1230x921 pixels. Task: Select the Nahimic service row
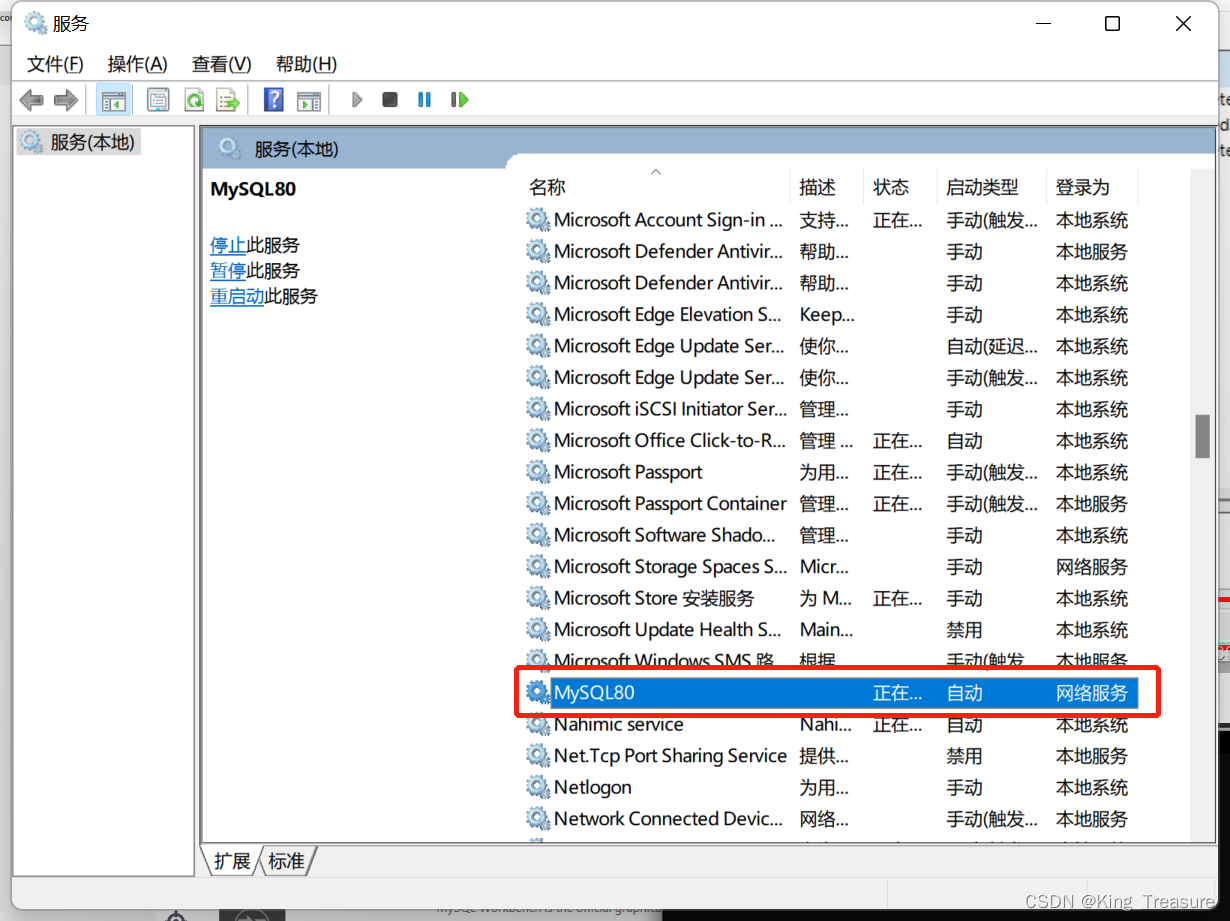click(831, 724)
